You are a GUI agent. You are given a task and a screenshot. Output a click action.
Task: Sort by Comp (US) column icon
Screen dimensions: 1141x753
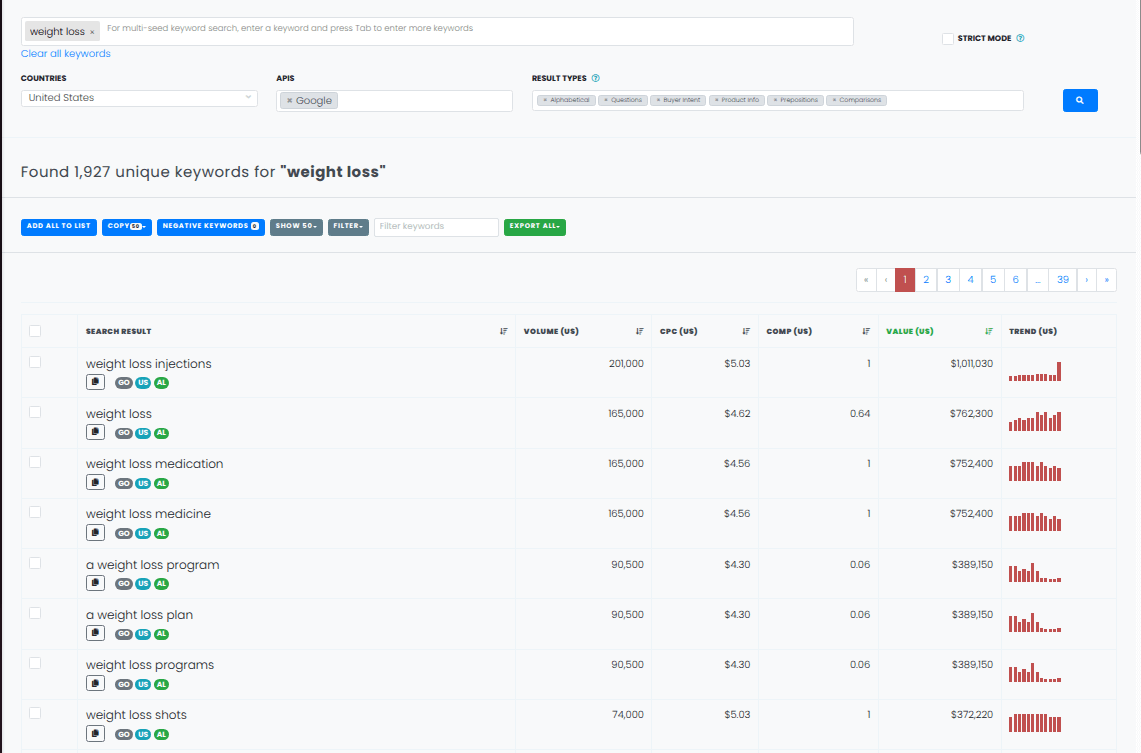tap(866, 332)
